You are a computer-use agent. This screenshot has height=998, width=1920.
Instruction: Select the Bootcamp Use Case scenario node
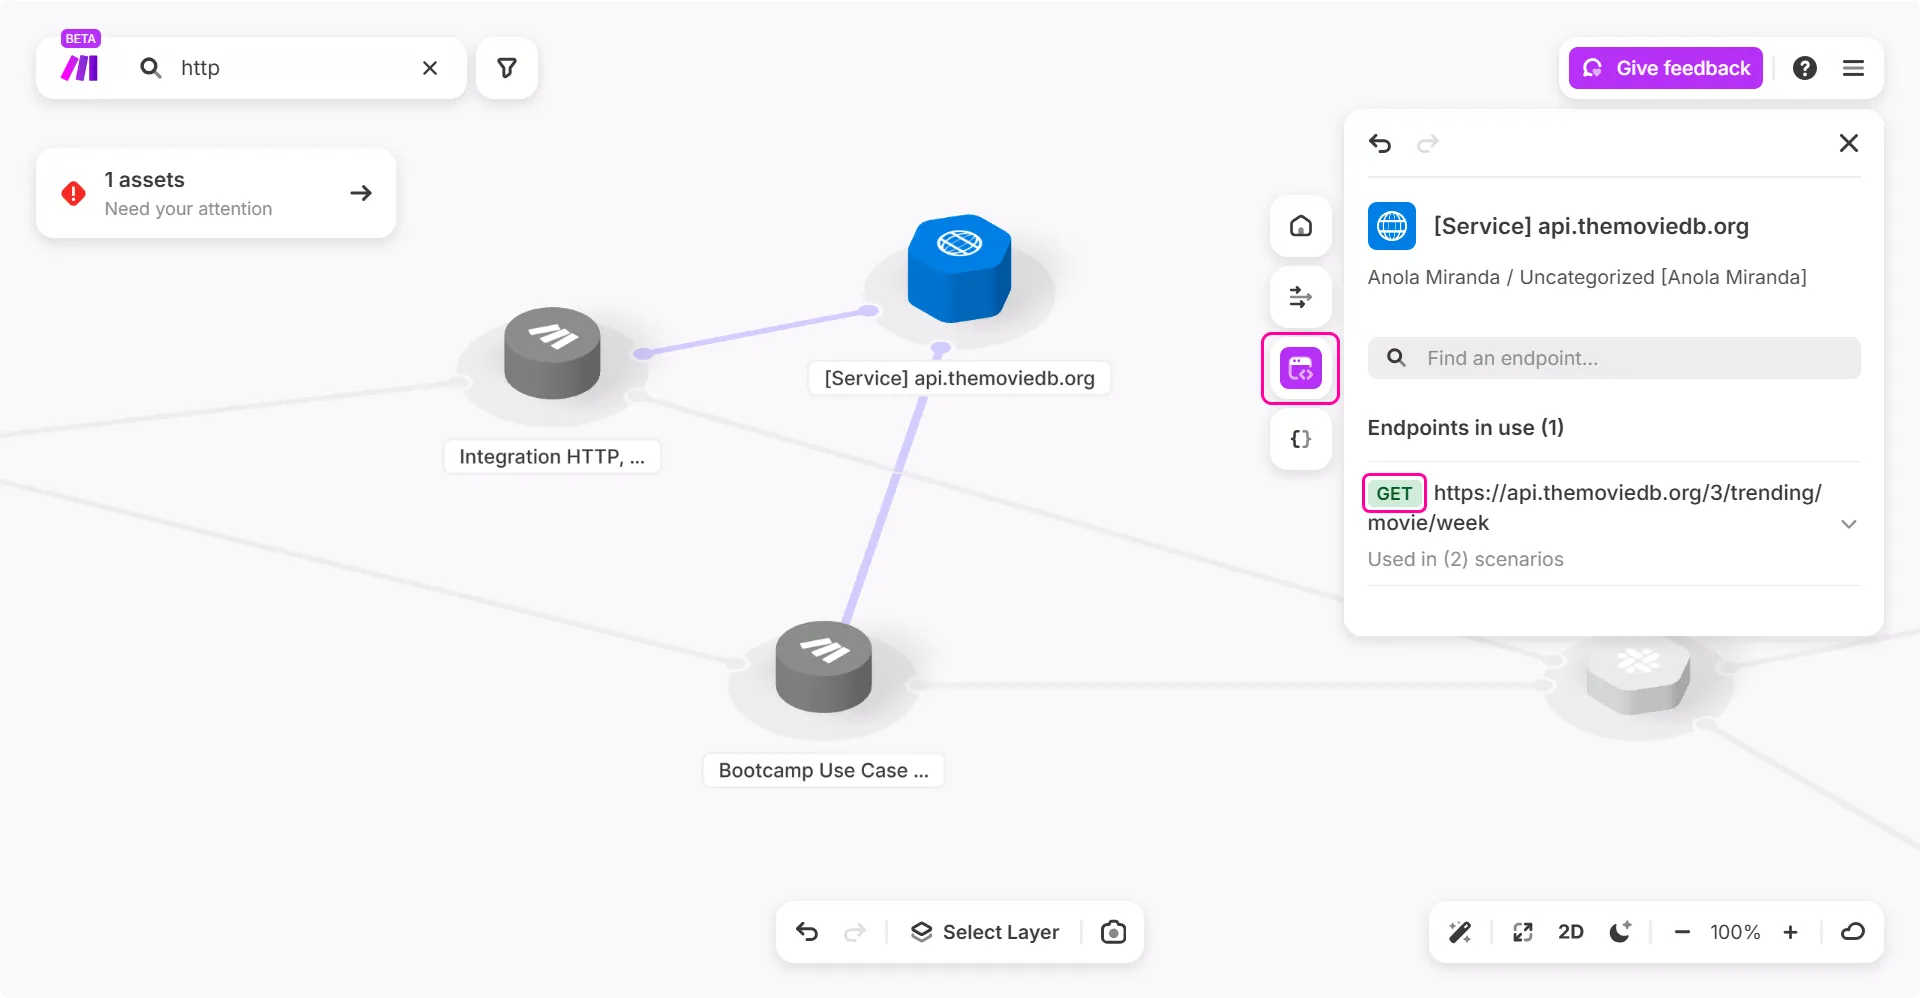pos(824,667)
